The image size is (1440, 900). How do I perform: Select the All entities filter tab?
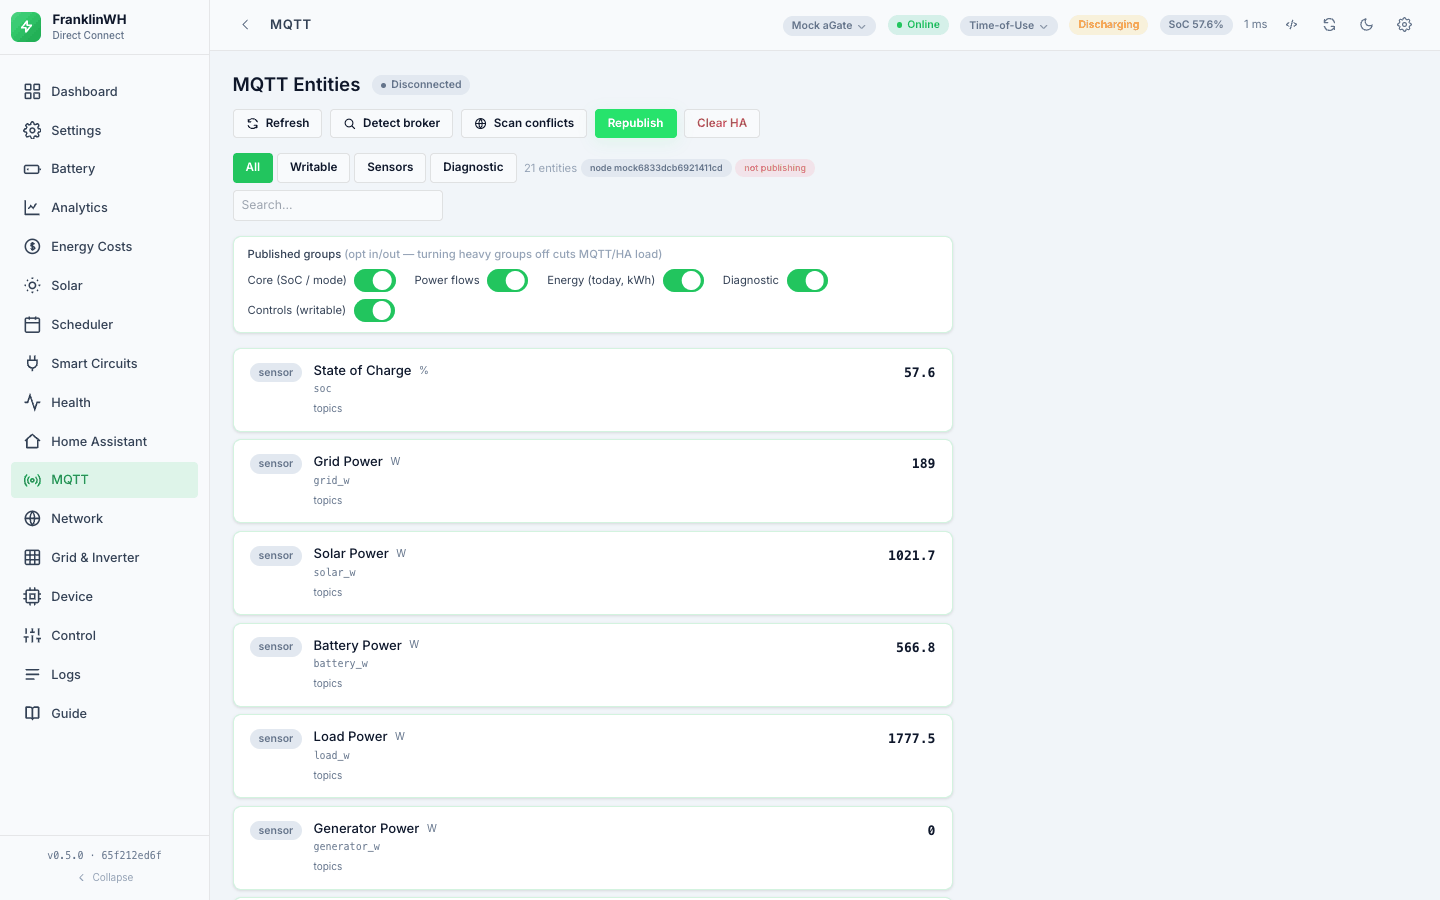pyautogui.click(x=253, y=168)
